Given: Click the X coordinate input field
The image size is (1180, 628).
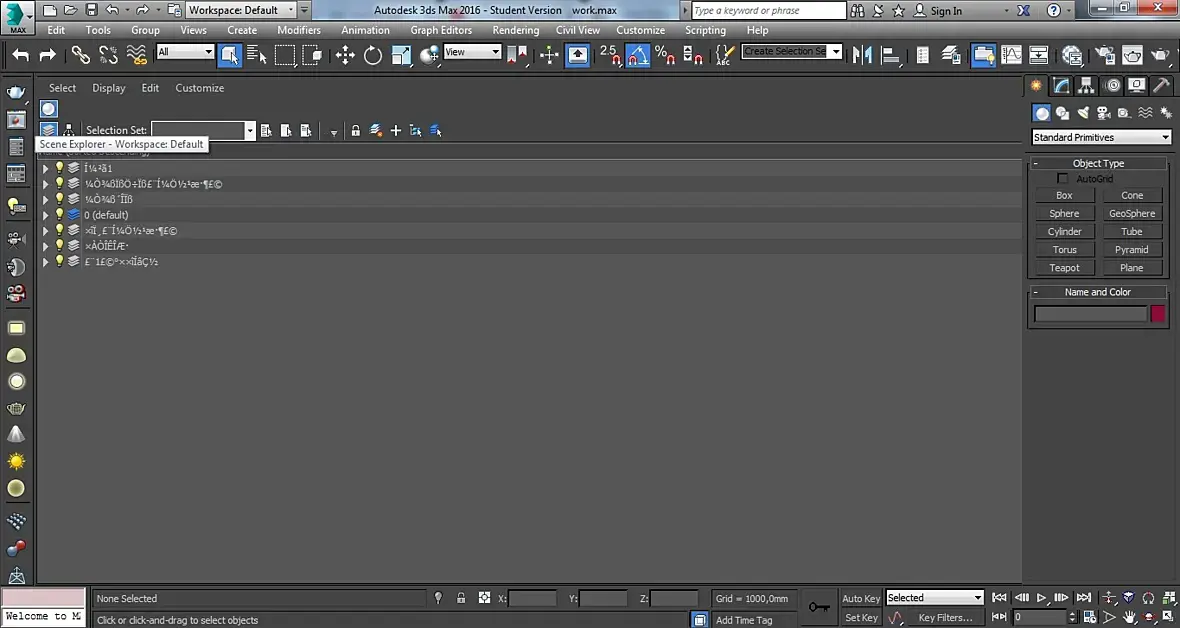Looking at the screenshot, I should tap(532, 599).
